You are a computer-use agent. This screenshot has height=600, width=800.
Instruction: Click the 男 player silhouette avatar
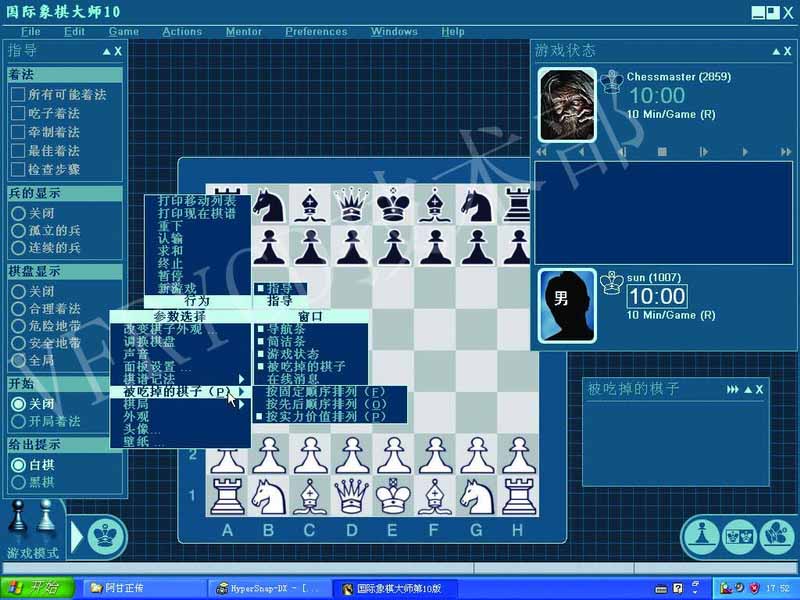coord(567,305)
